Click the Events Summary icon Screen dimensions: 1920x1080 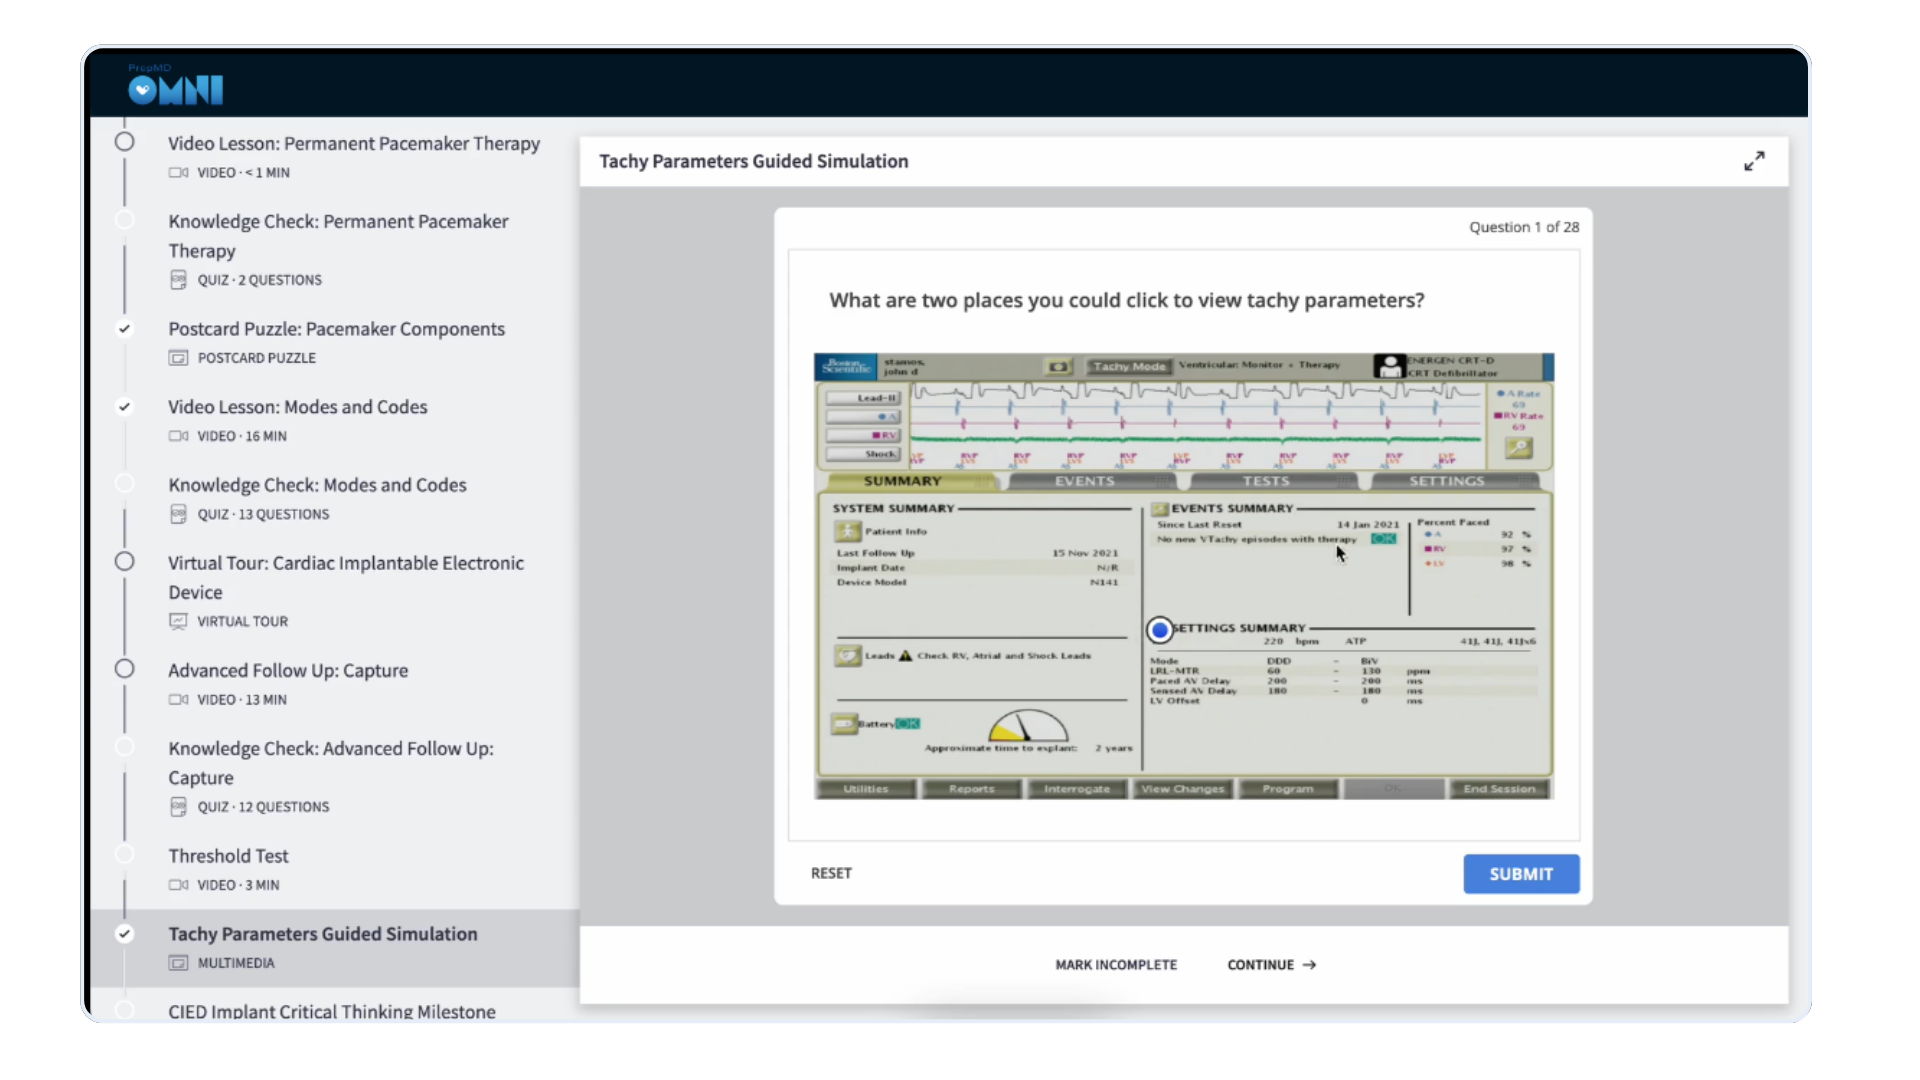pos(1159,509)
